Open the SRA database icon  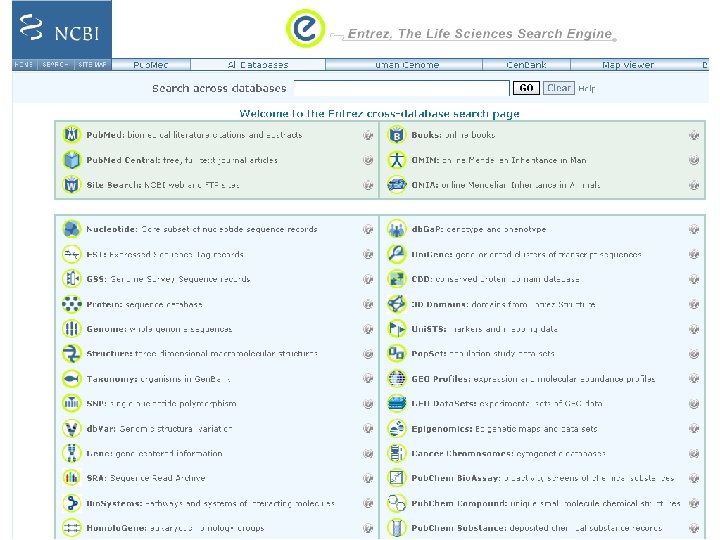pos(72,478)
